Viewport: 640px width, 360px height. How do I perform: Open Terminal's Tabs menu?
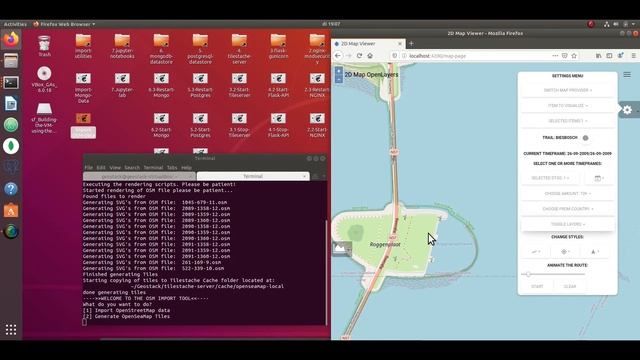coord(172,168)
